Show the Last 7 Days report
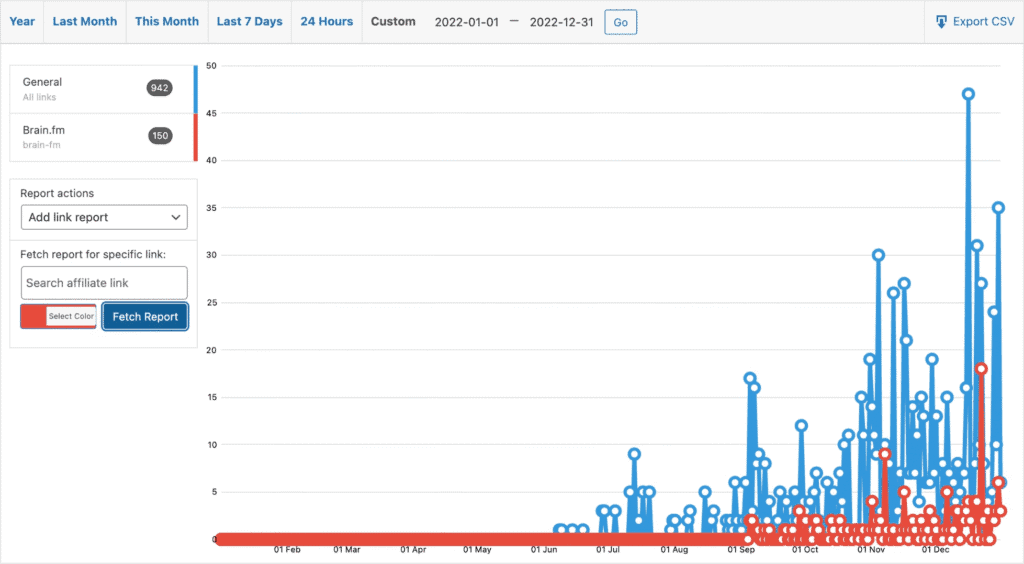Screen dimensions: 1024x564 tap(249, 21)
